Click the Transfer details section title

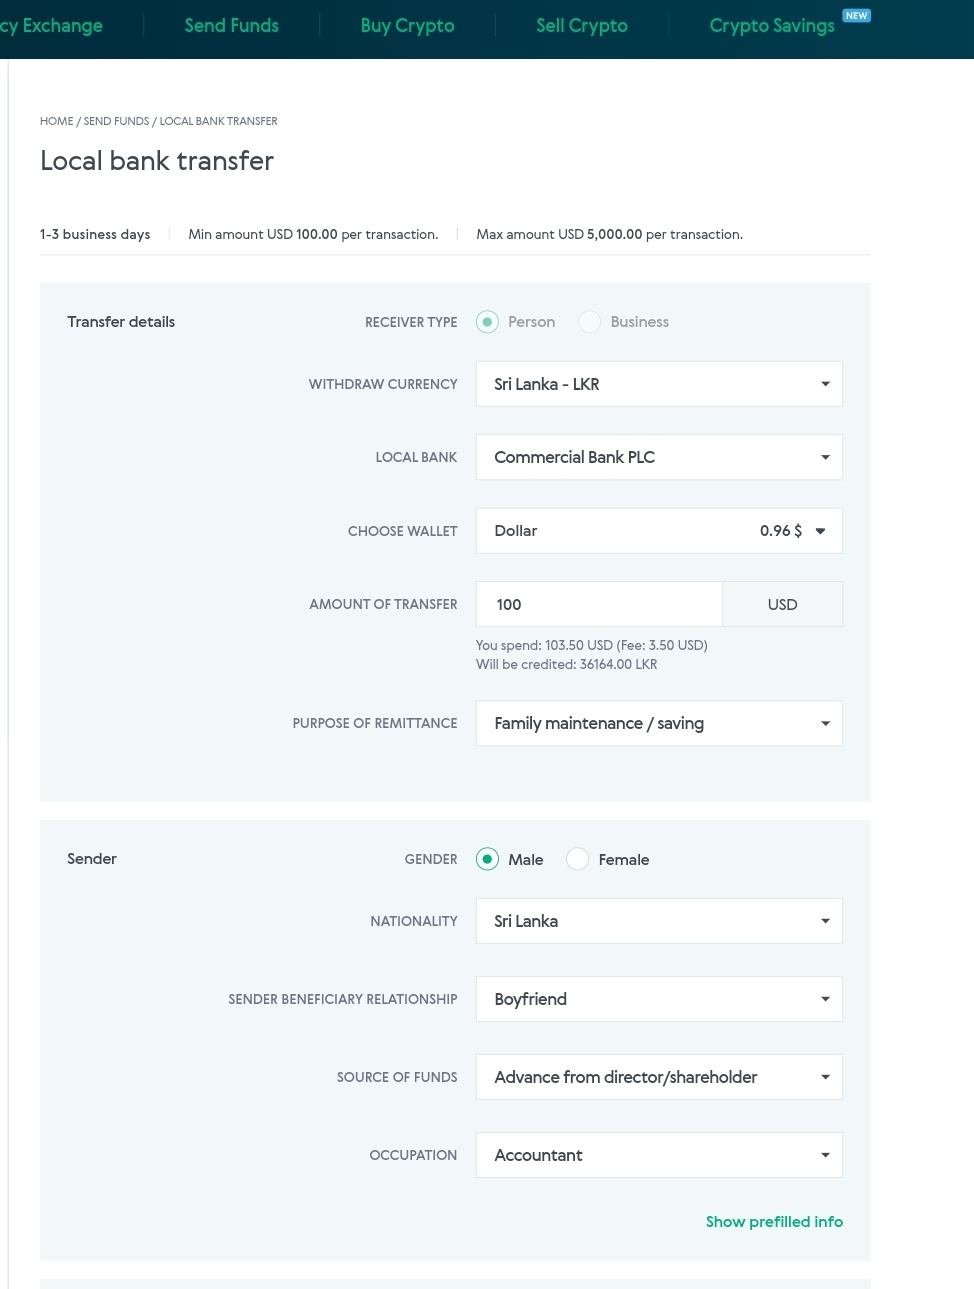coord(121,322)
